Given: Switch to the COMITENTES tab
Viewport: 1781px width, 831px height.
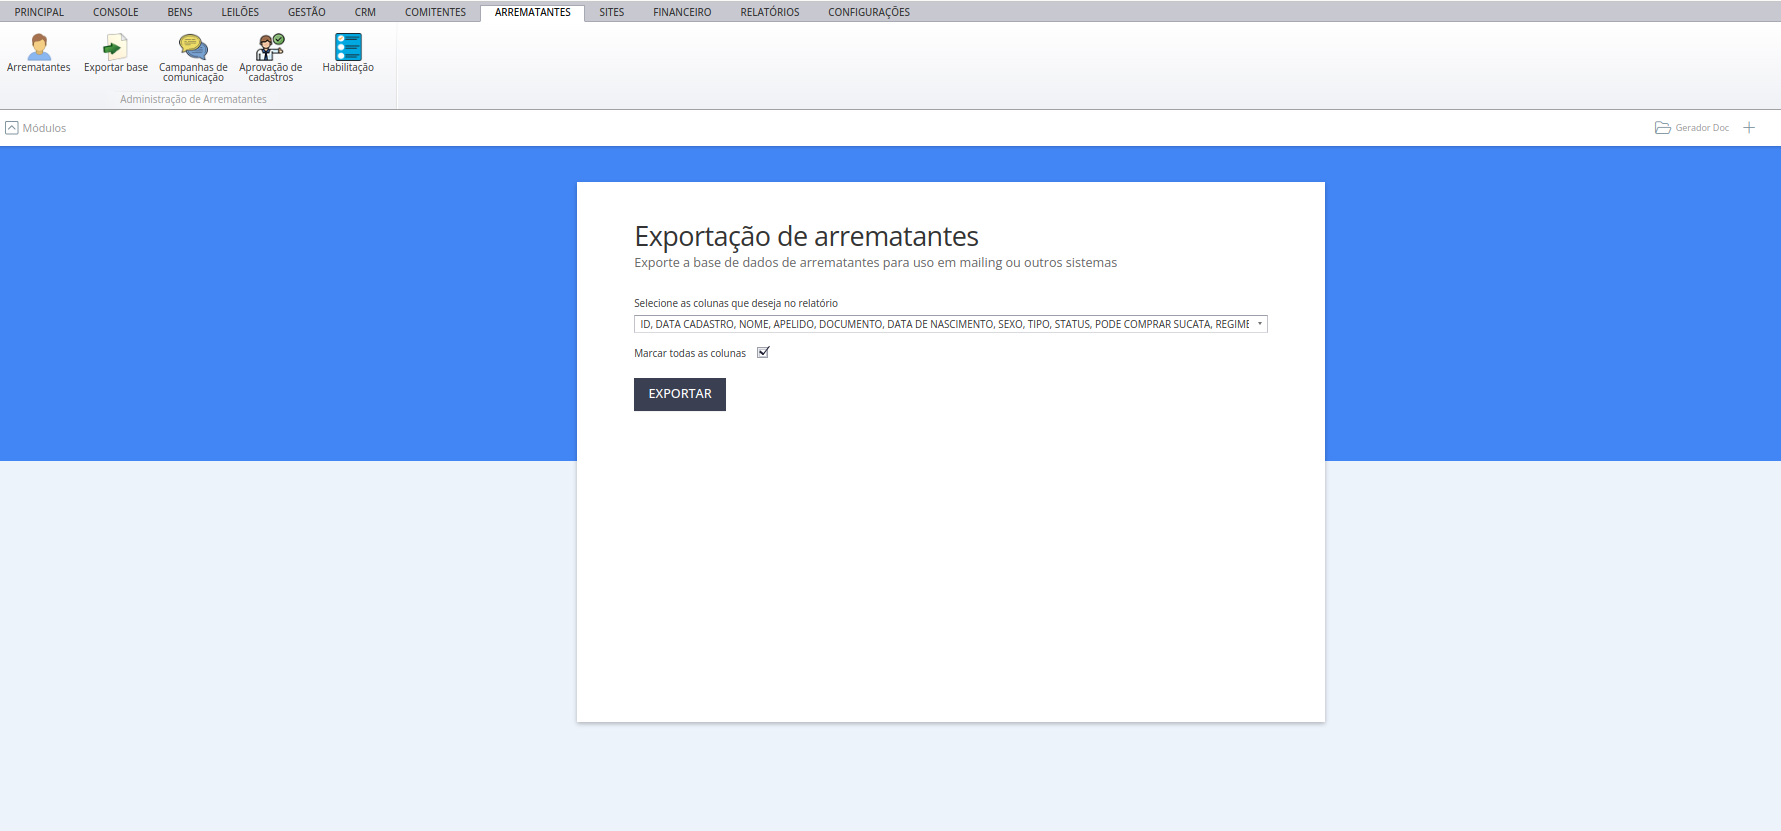Looking at the screenshot, I should click(x=435, y=12).
